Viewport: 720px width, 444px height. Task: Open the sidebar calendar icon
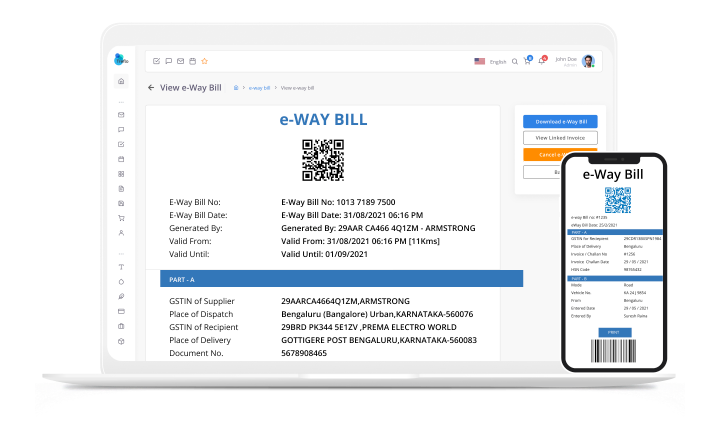coord(121,159)
